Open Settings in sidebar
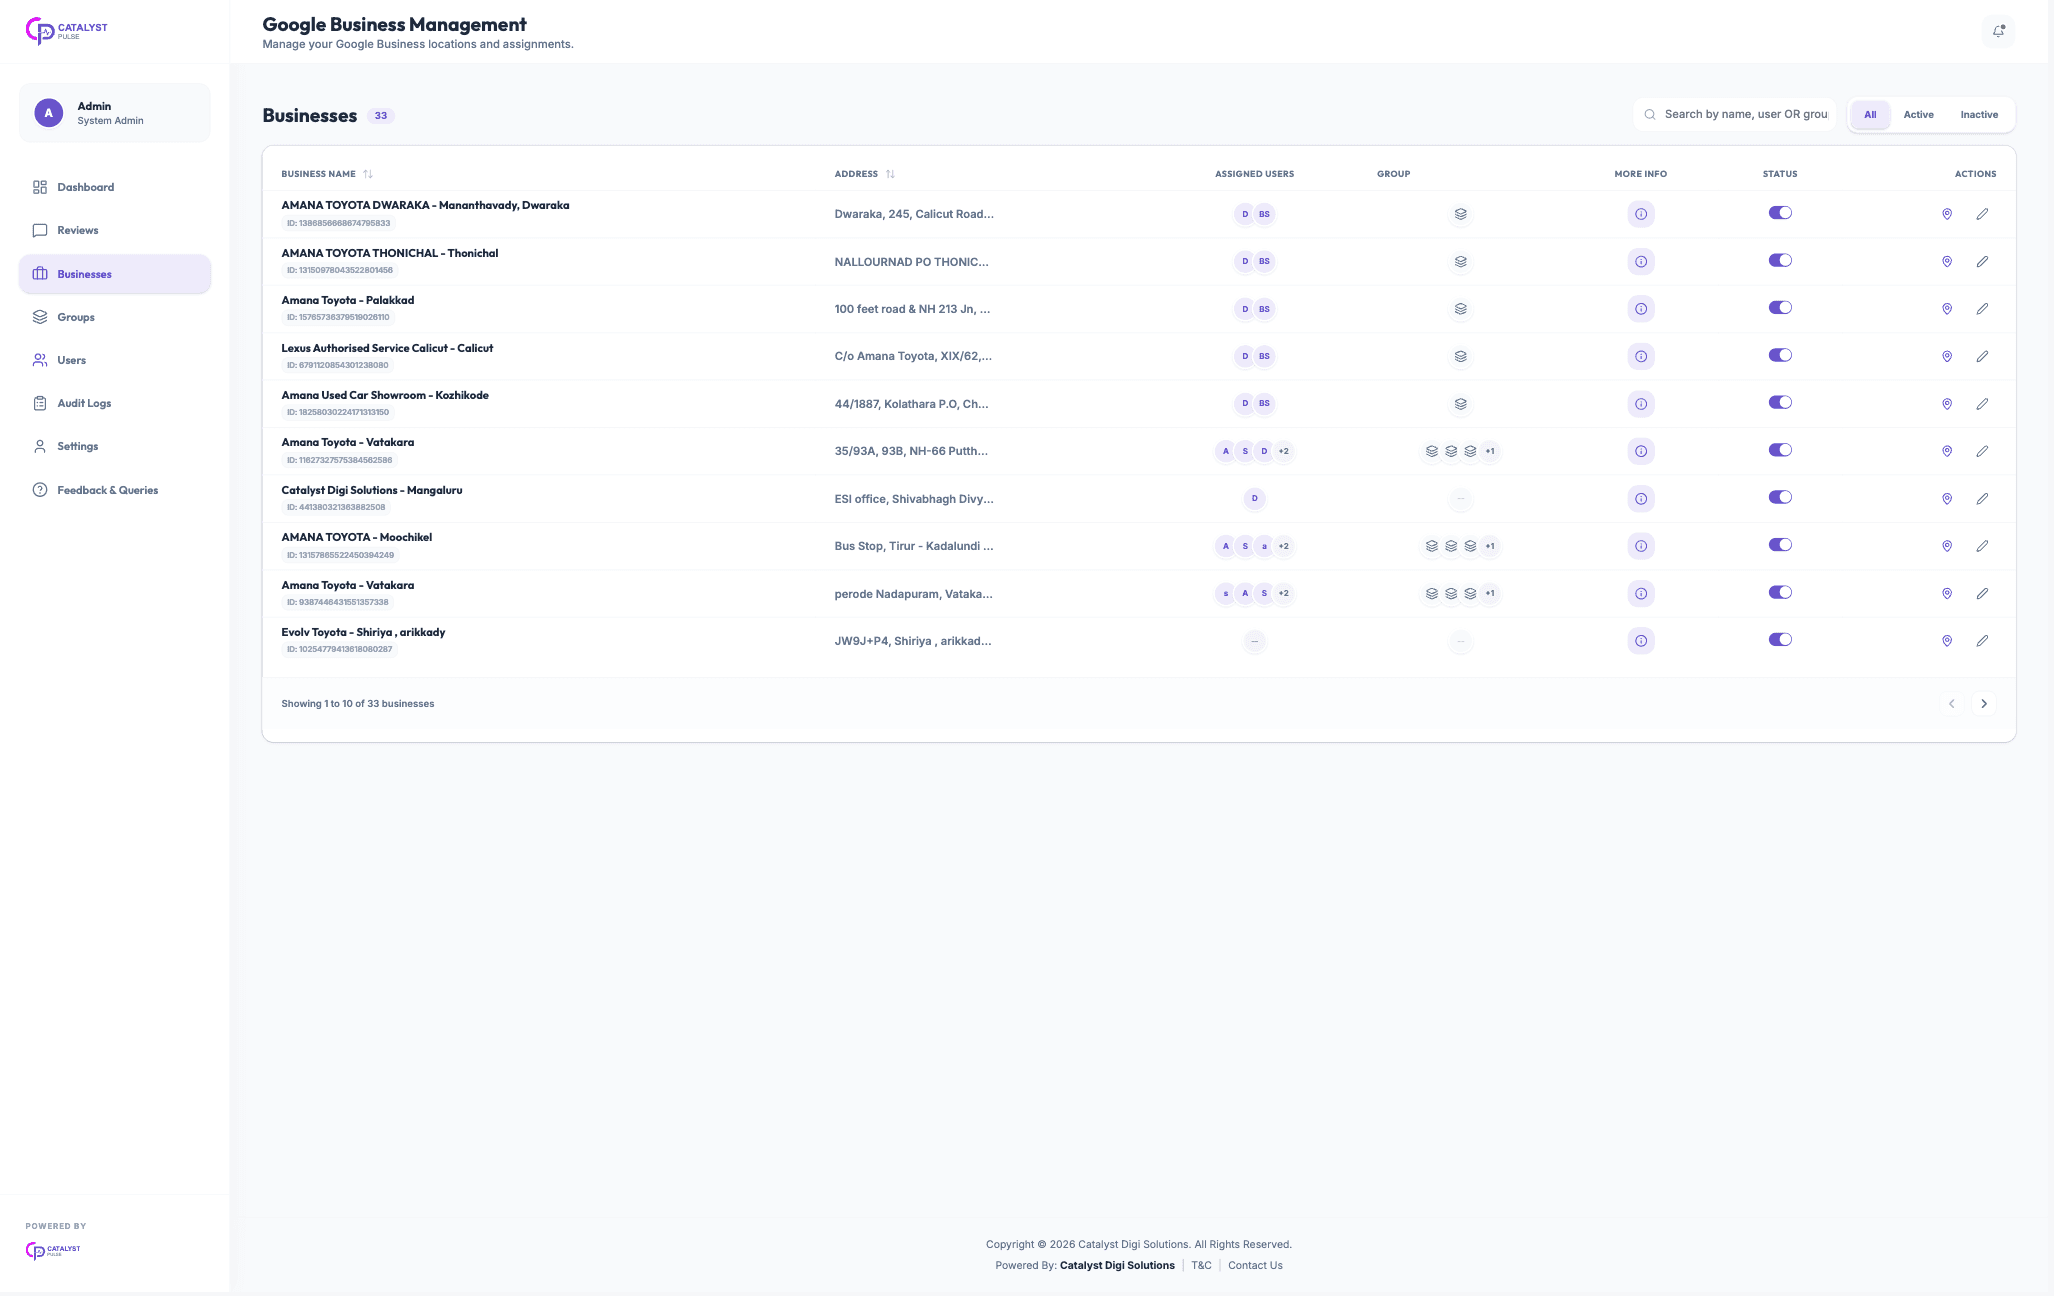The width and height of the screenshot is (2054, 1296). pyautogui.click(x=115, y=446)
